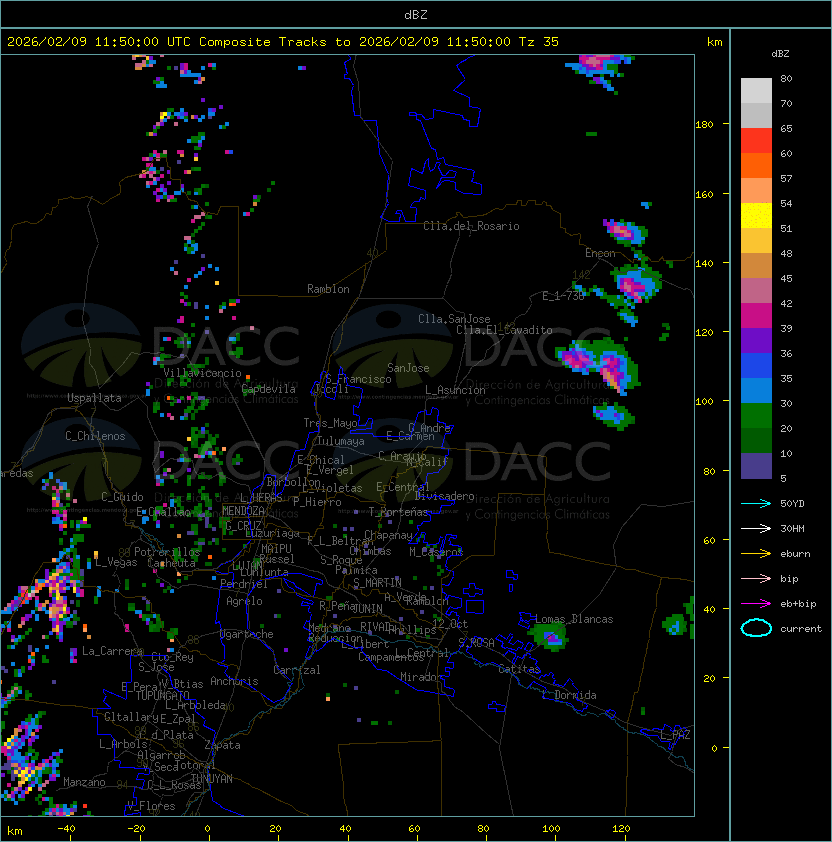Screen dimensions: 832x842
Task: Click the Carrizal map label
Action: coord(296,670)
